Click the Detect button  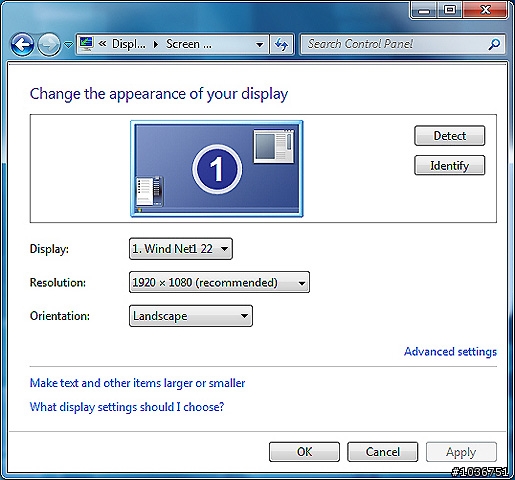(x=449, y=136)
